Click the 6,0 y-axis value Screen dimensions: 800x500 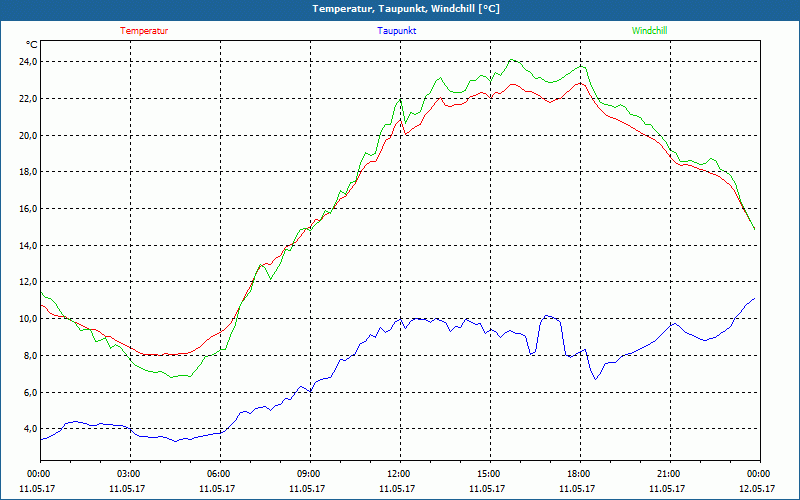pyautogui.click(x=31, y=392)
